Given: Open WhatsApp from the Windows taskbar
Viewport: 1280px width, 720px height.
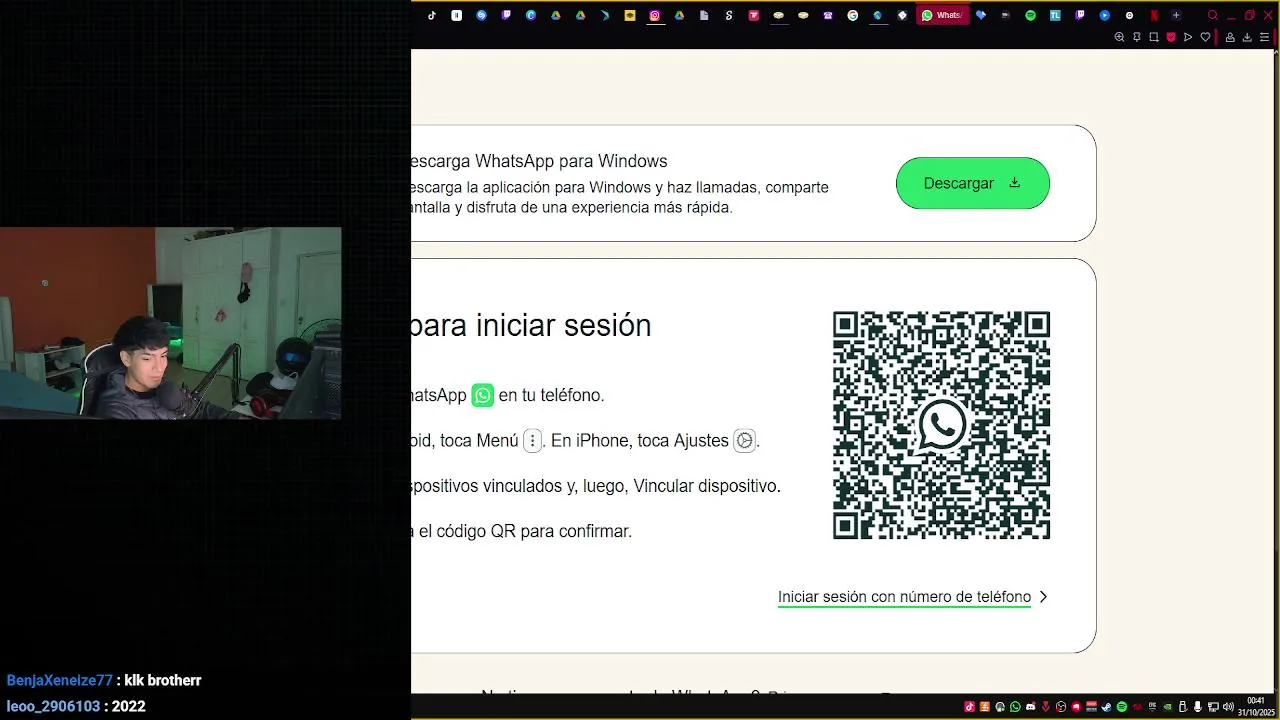Looking at the screenshot, I should (x=1015, y=707).
